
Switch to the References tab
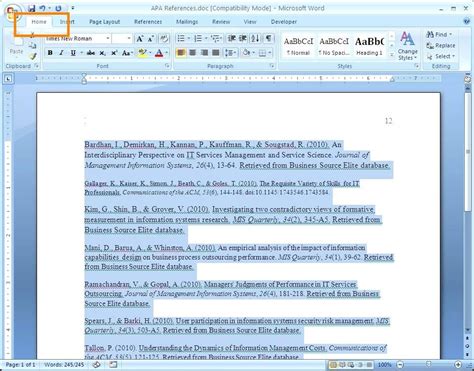148,22
